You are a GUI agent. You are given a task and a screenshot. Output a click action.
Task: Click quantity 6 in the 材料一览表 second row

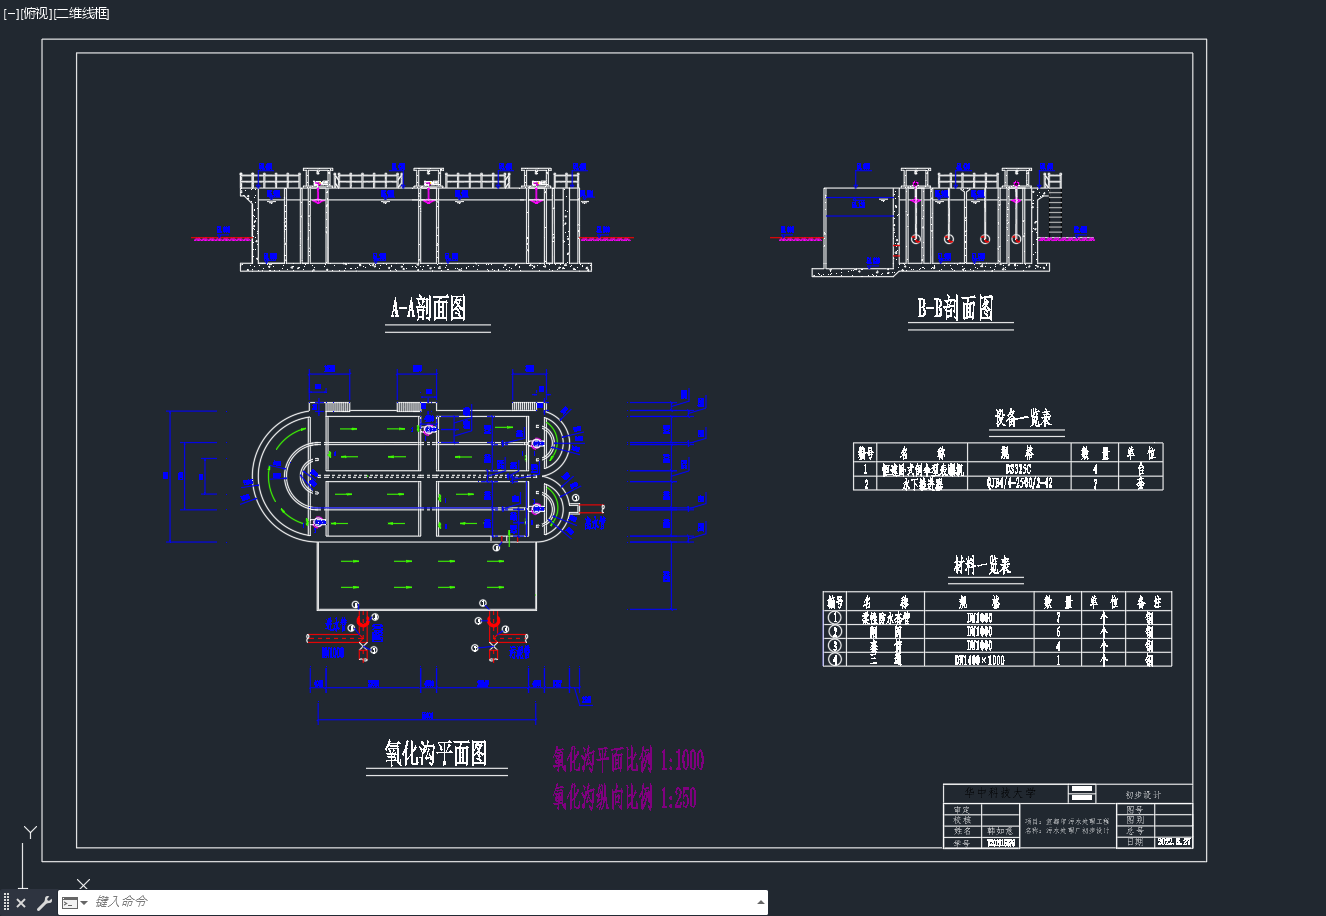point(1058,631)
